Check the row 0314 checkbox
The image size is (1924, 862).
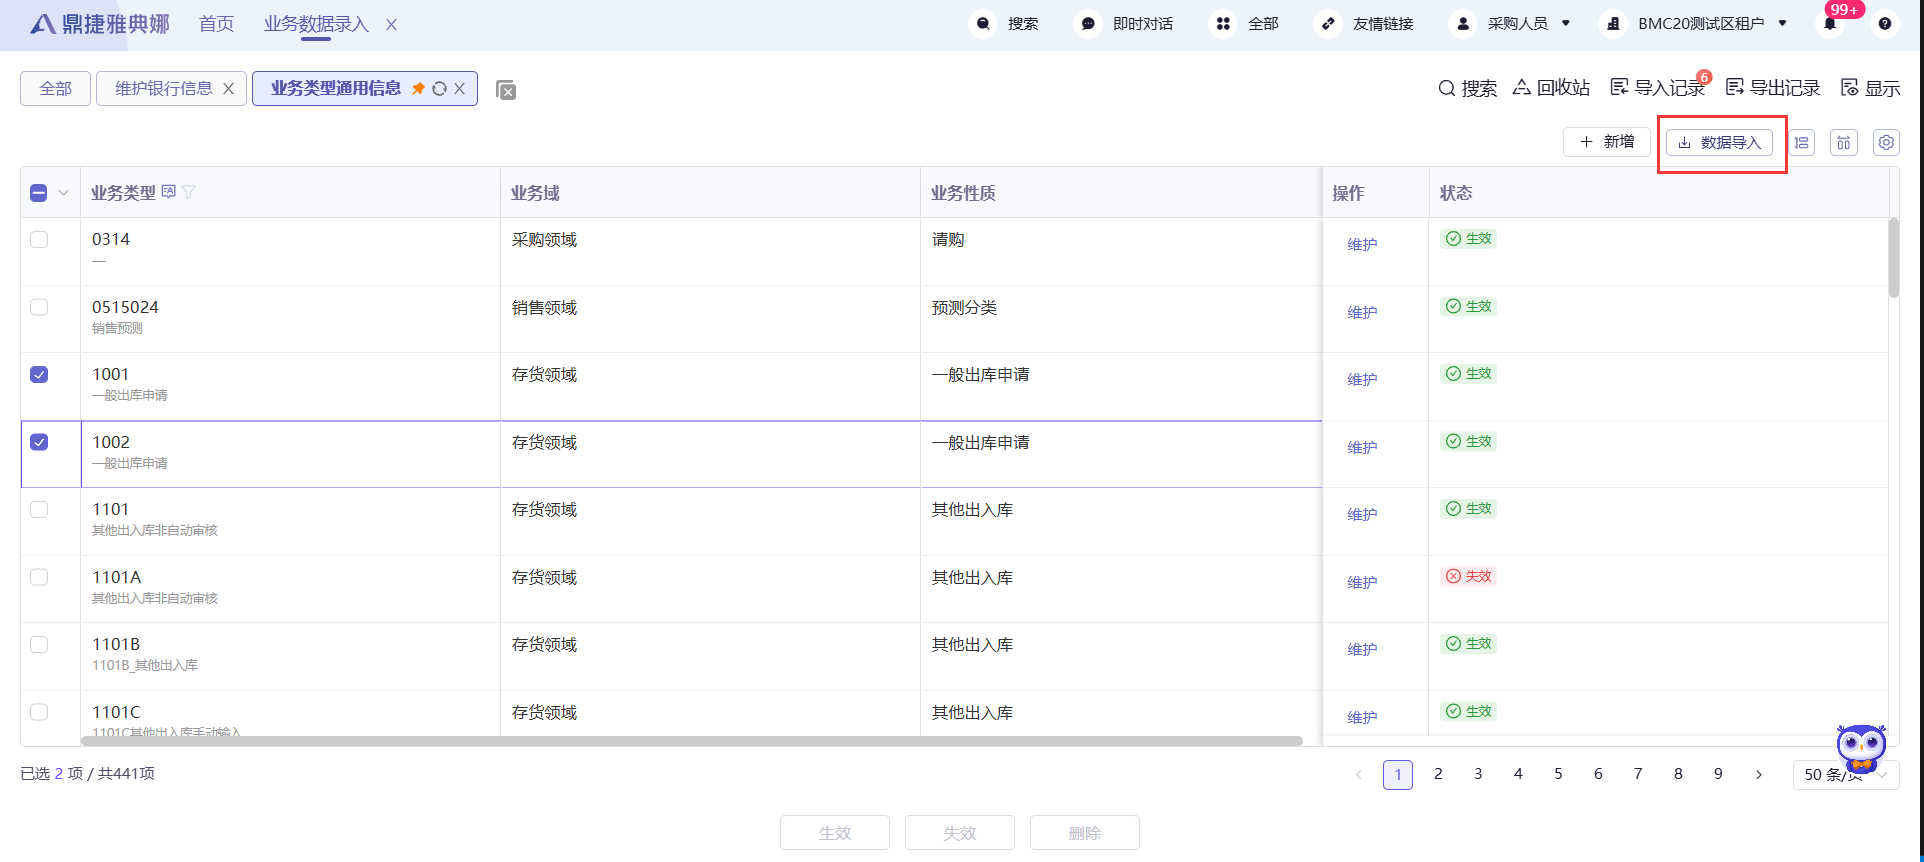pyautogui.click(x=39, y=240)
